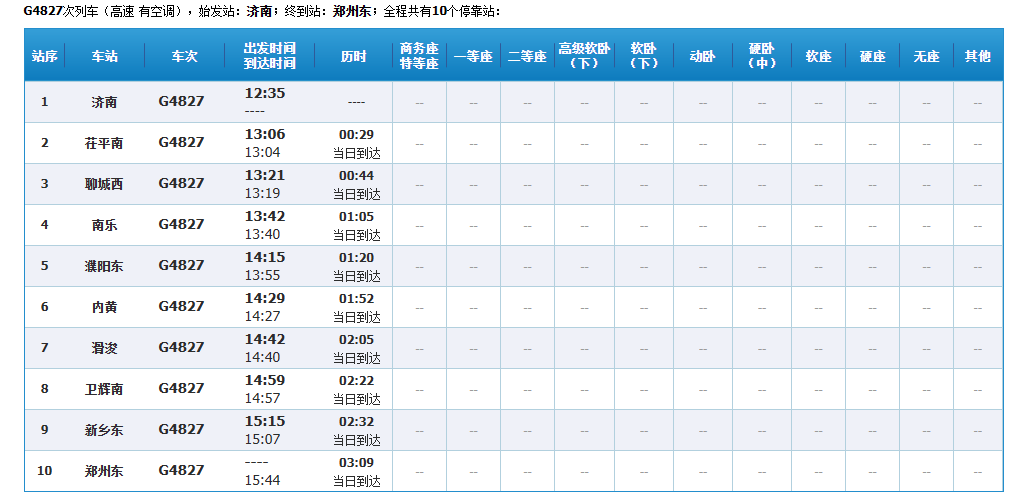Click the 济南 station name in row 1
Screen dimensions: 1016x504
coord(104,102)
